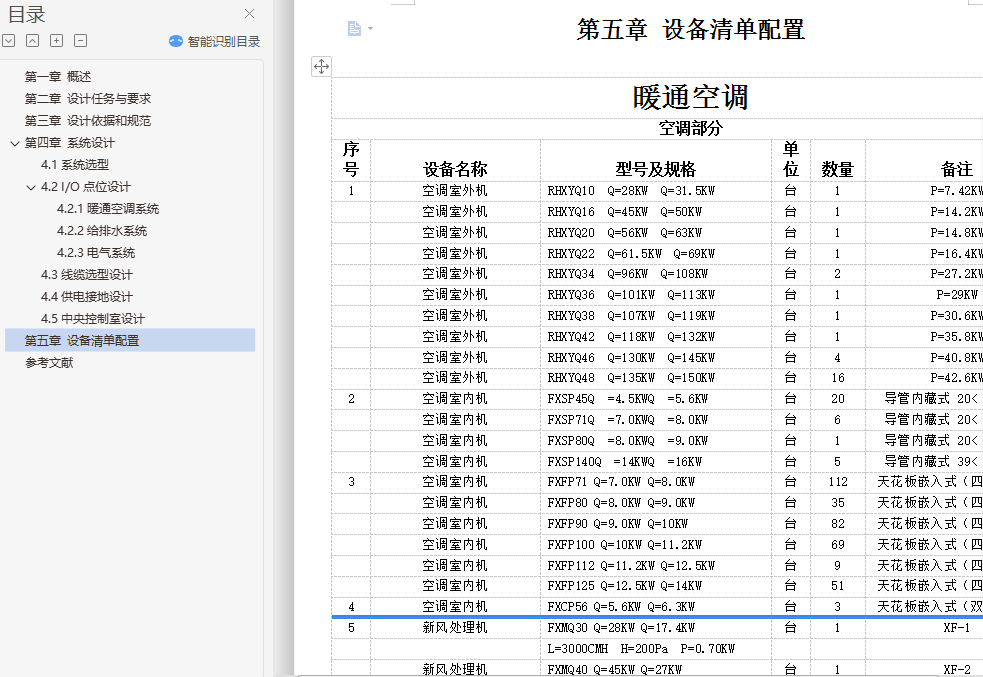983x677 pixels.
Task: Jump to 4.2.1 暖通空调系统
Action: pos(108,209)
